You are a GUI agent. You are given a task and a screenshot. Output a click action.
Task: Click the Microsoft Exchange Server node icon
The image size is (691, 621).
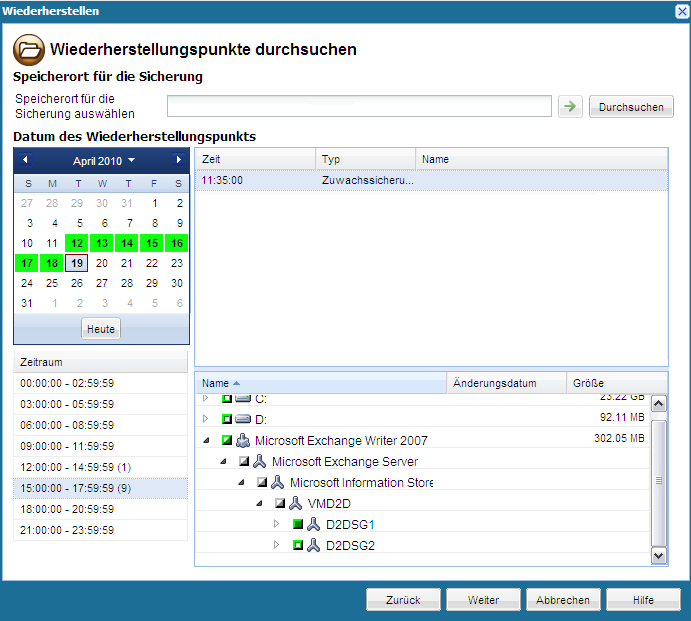pyautogui.click(x=260, y=461)
